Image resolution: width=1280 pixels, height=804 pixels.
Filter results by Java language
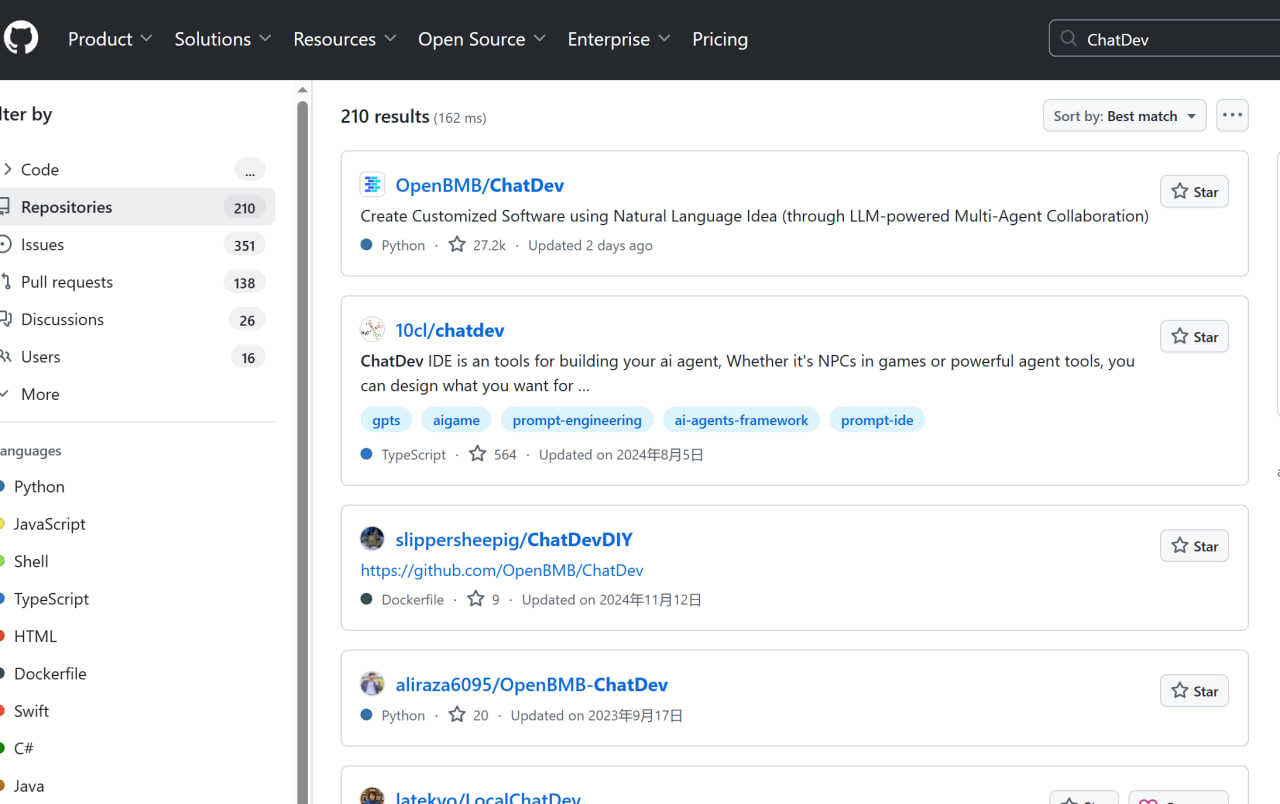click(x=28, y=786)
